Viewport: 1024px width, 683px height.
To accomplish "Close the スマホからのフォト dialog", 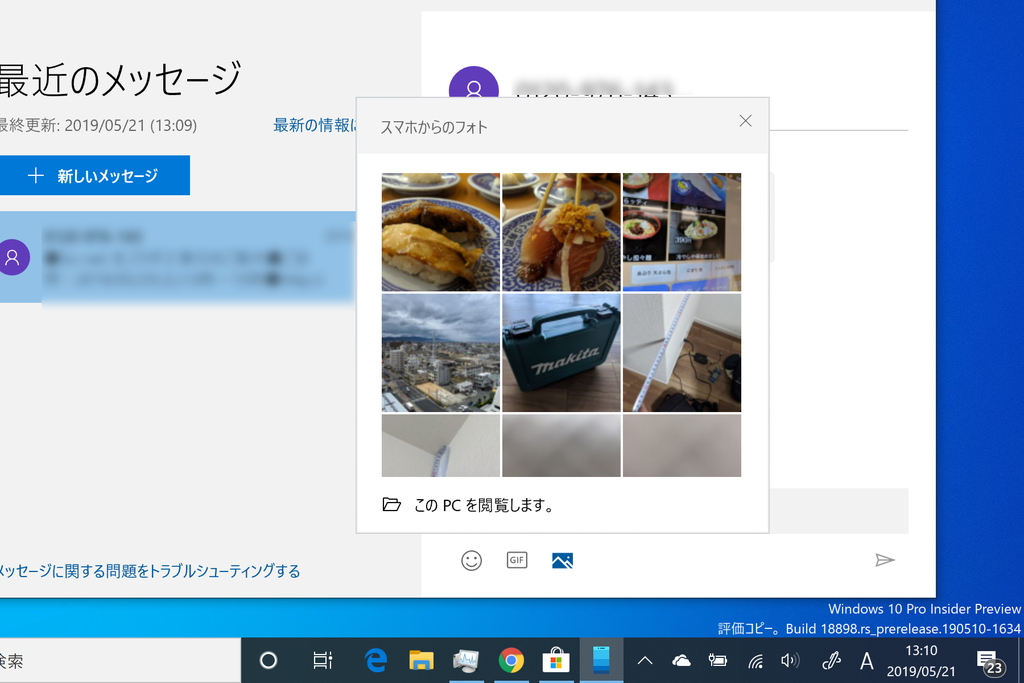I will [745, 120].
